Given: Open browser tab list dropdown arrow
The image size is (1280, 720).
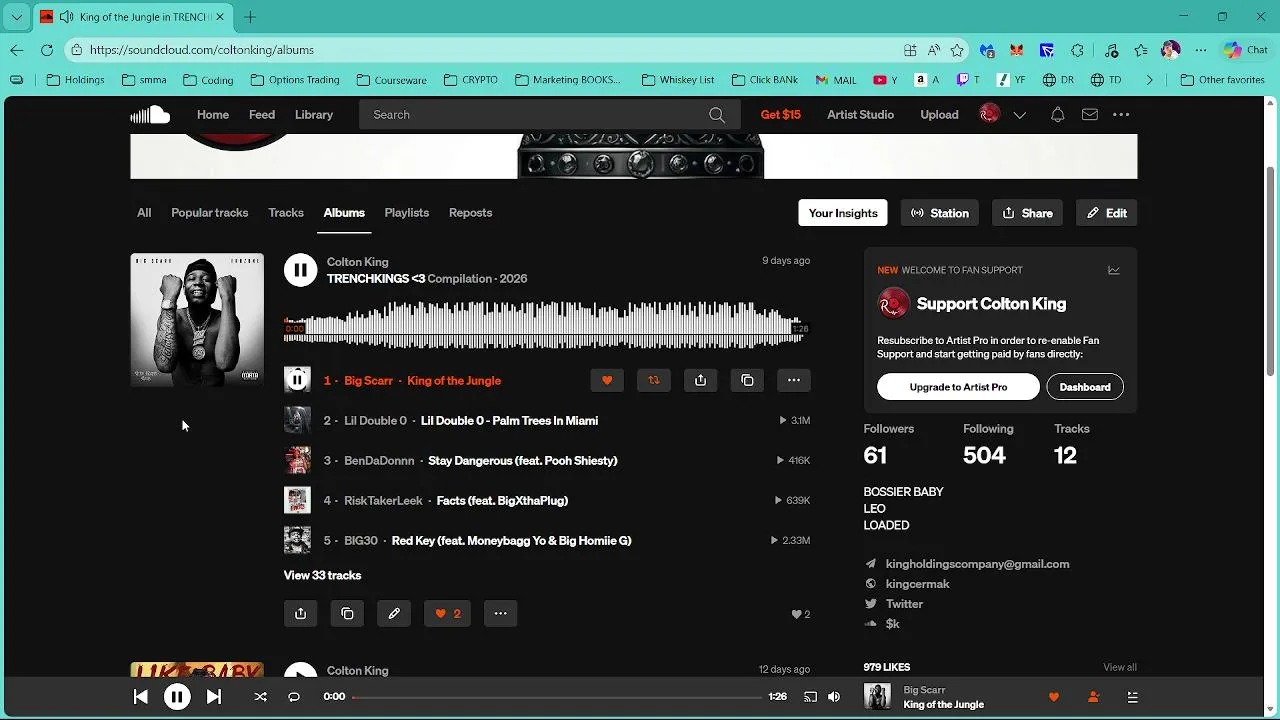Looking at the screenshot, I should (16, 17).
